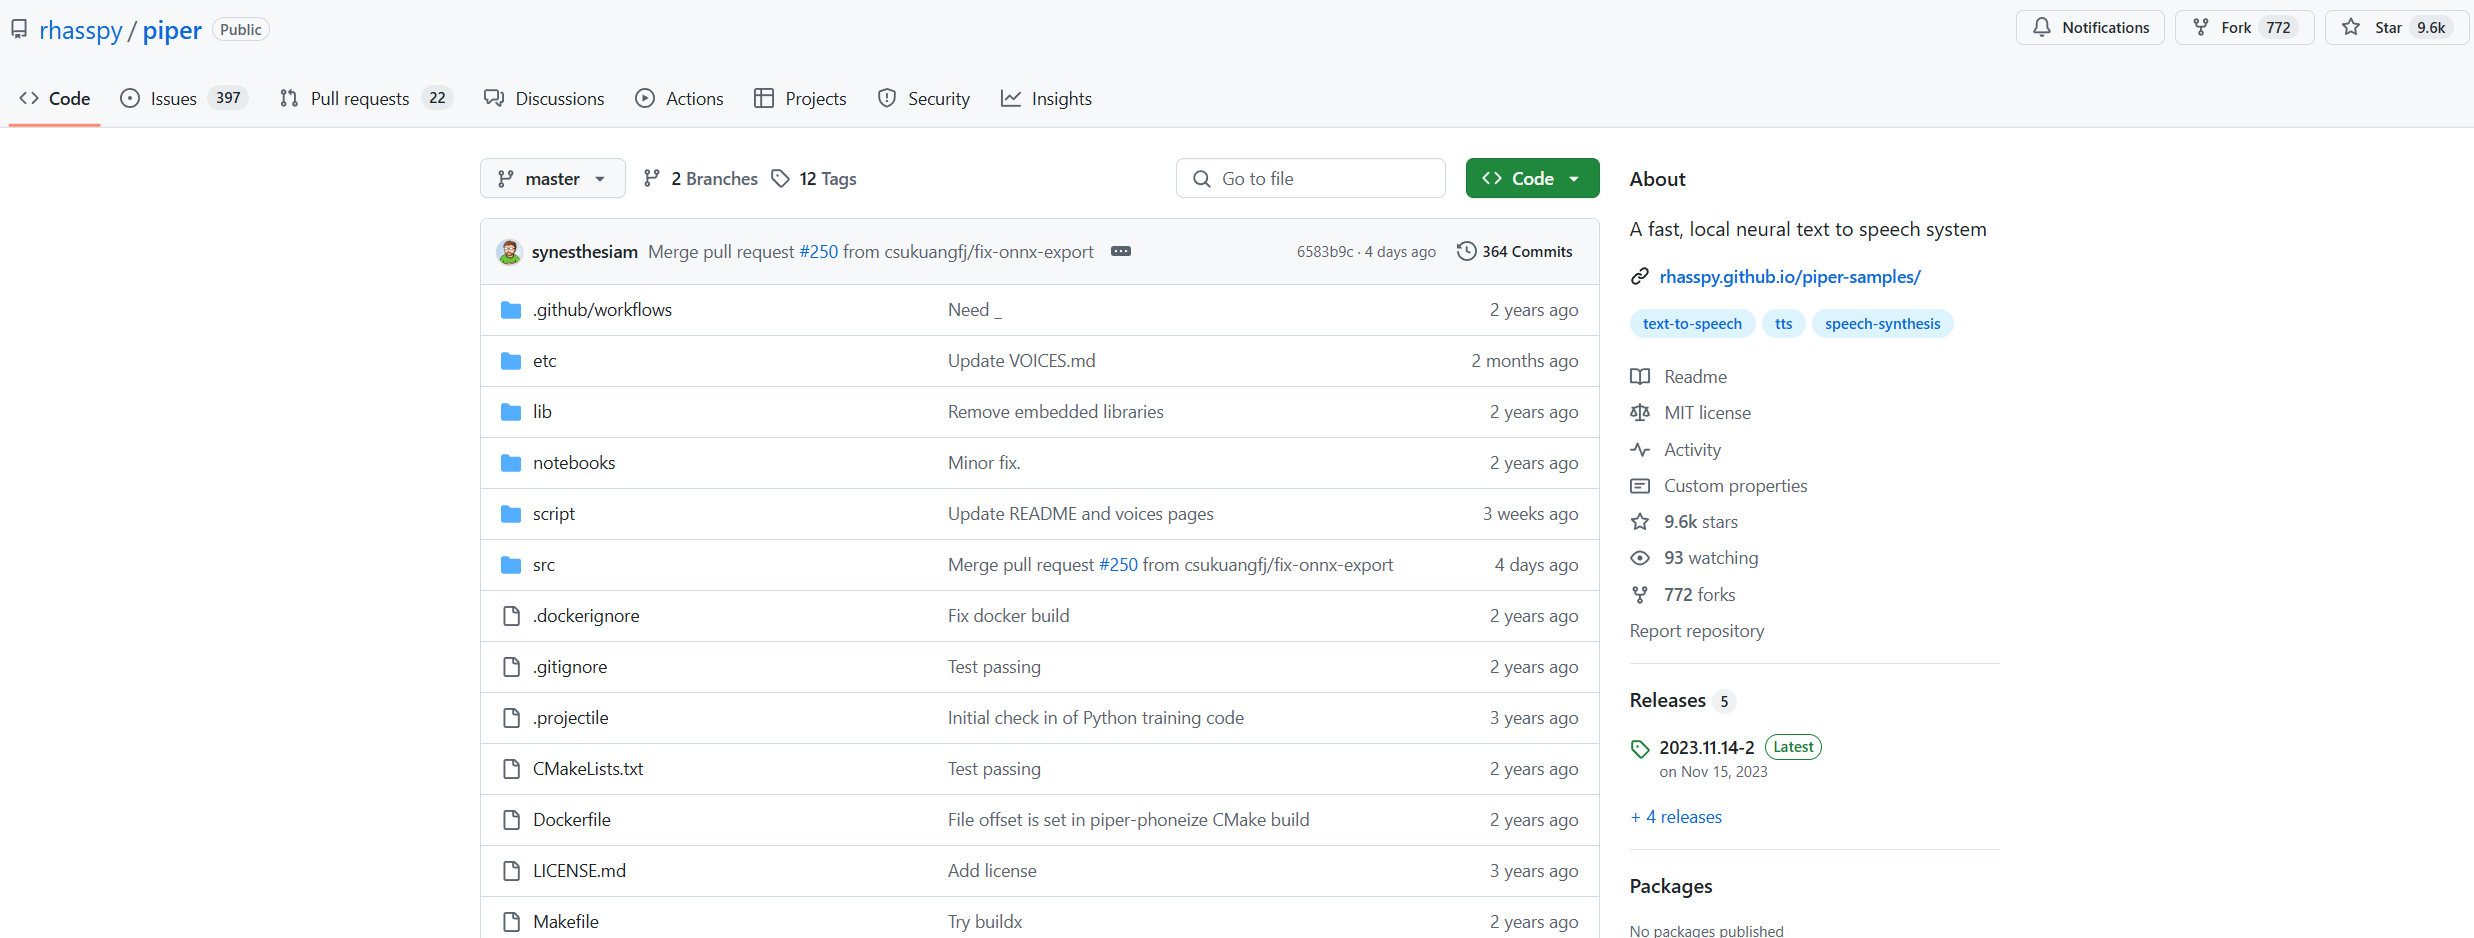
Task: Open the Actions tab
Action: (x=680, y=98)
